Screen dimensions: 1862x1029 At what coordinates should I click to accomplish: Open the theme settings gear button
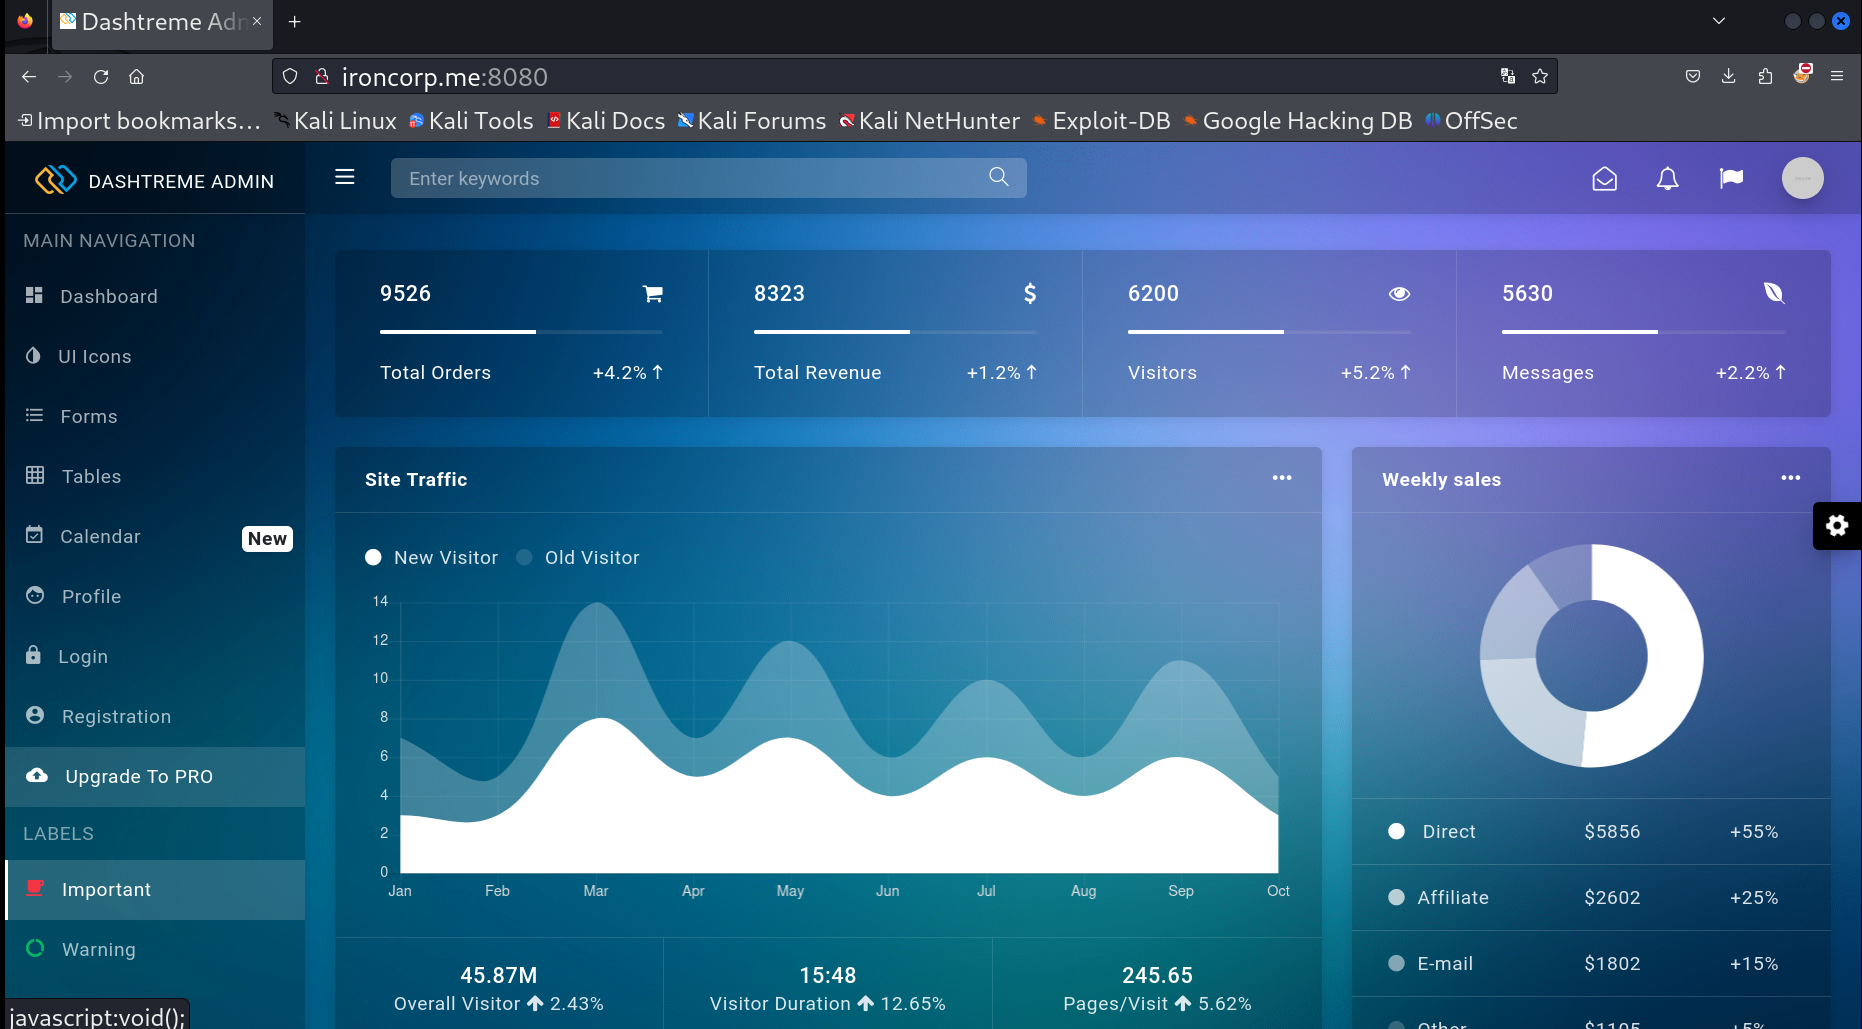point(1837,526)
